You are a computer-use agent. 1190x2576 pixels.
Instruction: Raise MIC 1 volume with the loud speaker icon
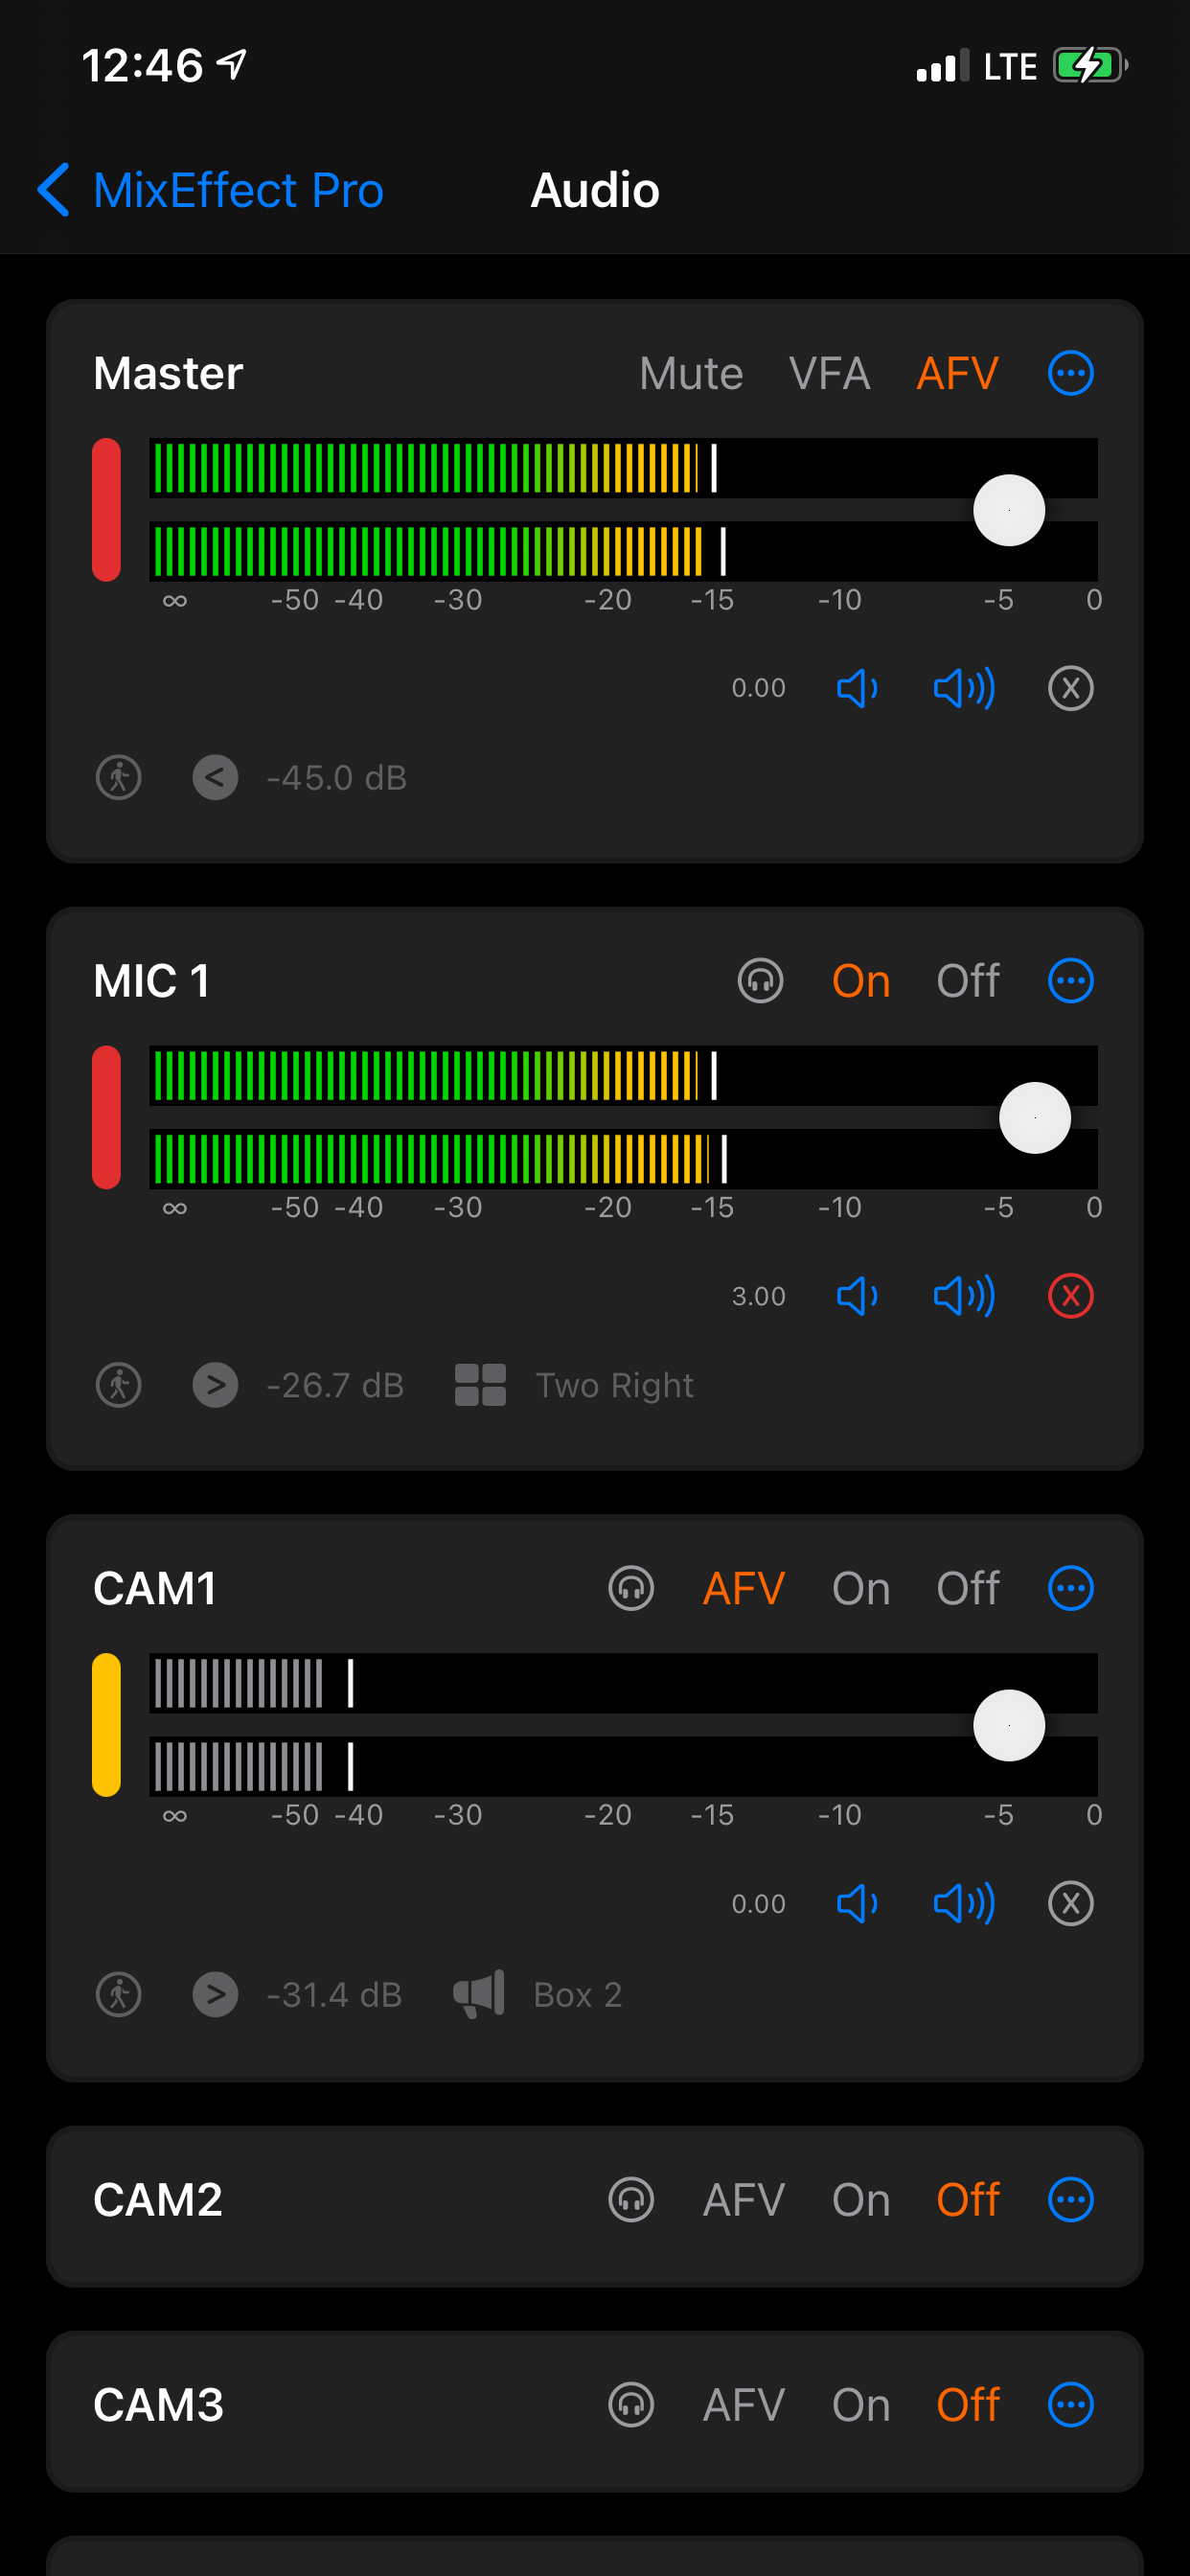coord(963,1296)
